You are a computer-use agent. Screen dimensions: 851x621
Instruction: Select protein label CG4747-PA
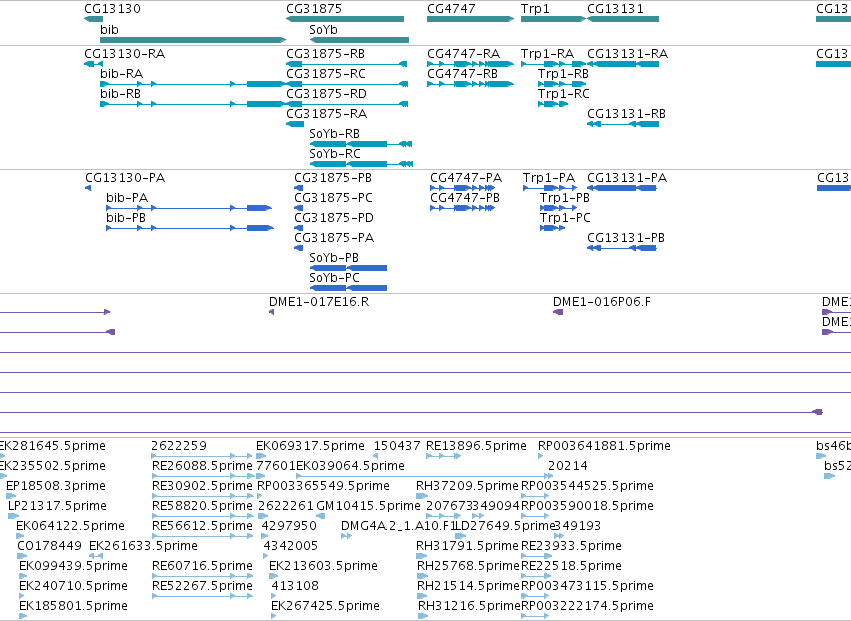[466, 178]
